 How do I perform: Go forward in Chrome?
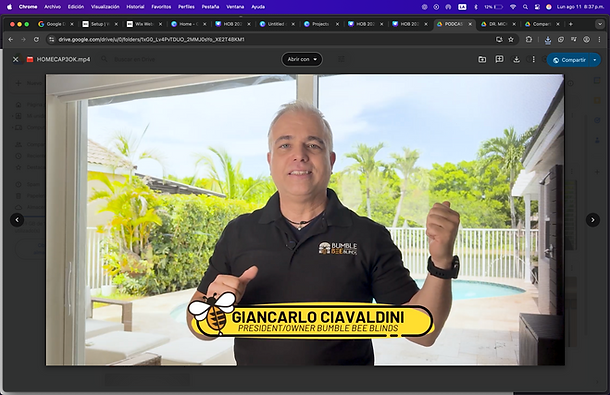pos(23,39)
